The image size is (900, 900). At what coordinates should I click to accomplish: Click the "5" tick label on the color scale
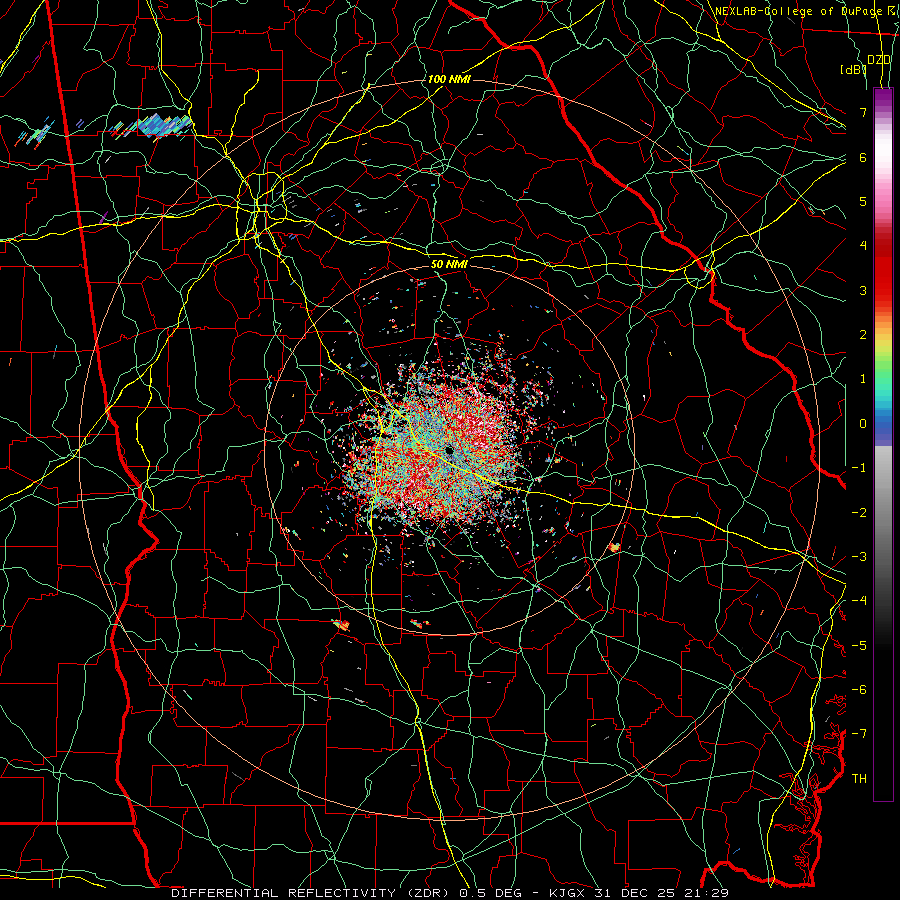point(863,201)
